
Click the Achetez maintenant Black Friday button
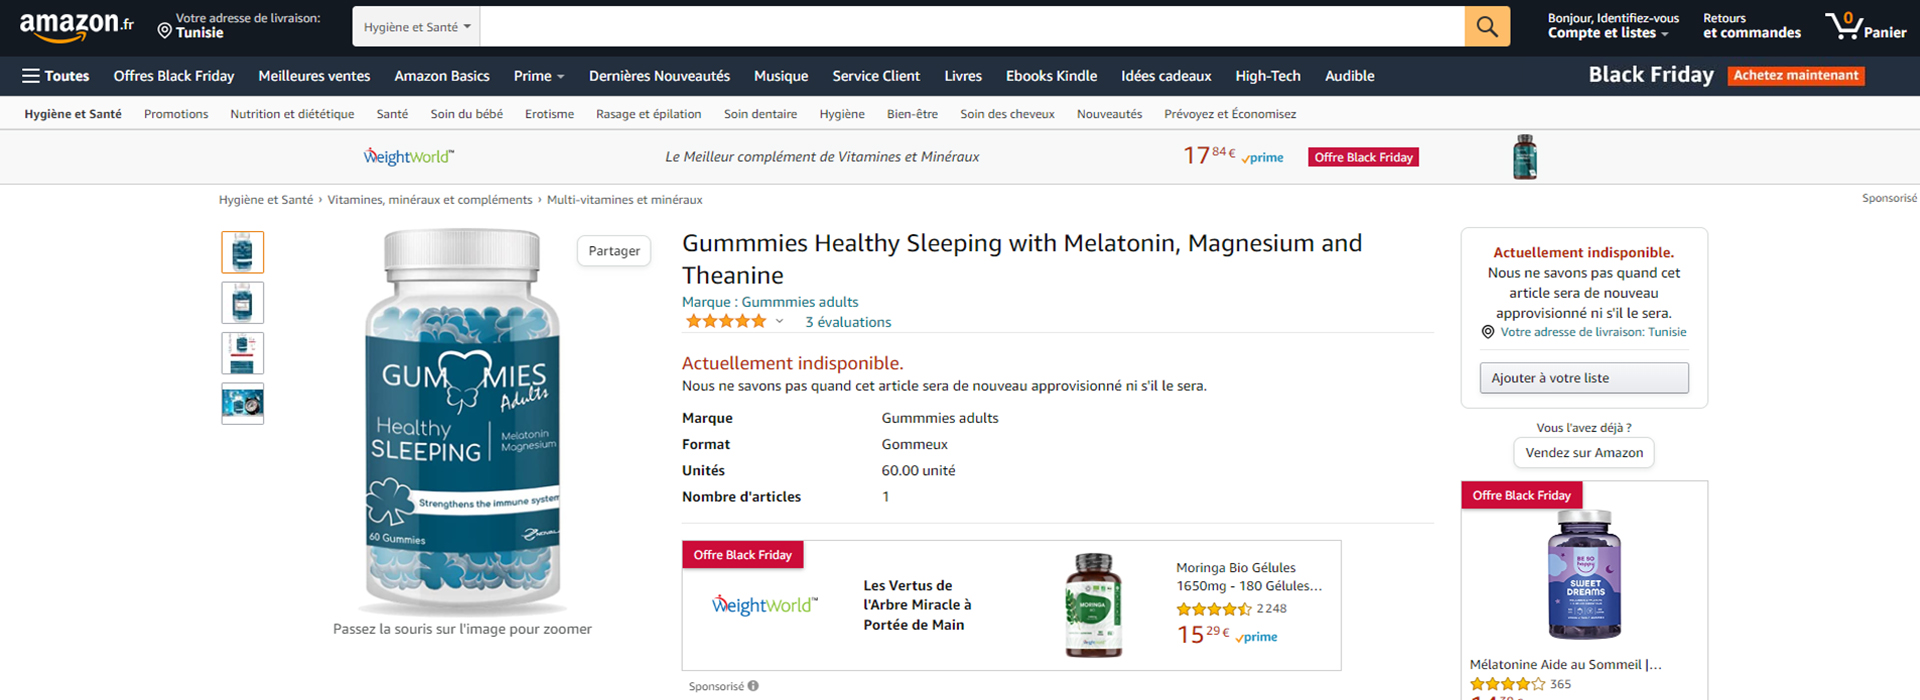click(x=1795, y=76)
